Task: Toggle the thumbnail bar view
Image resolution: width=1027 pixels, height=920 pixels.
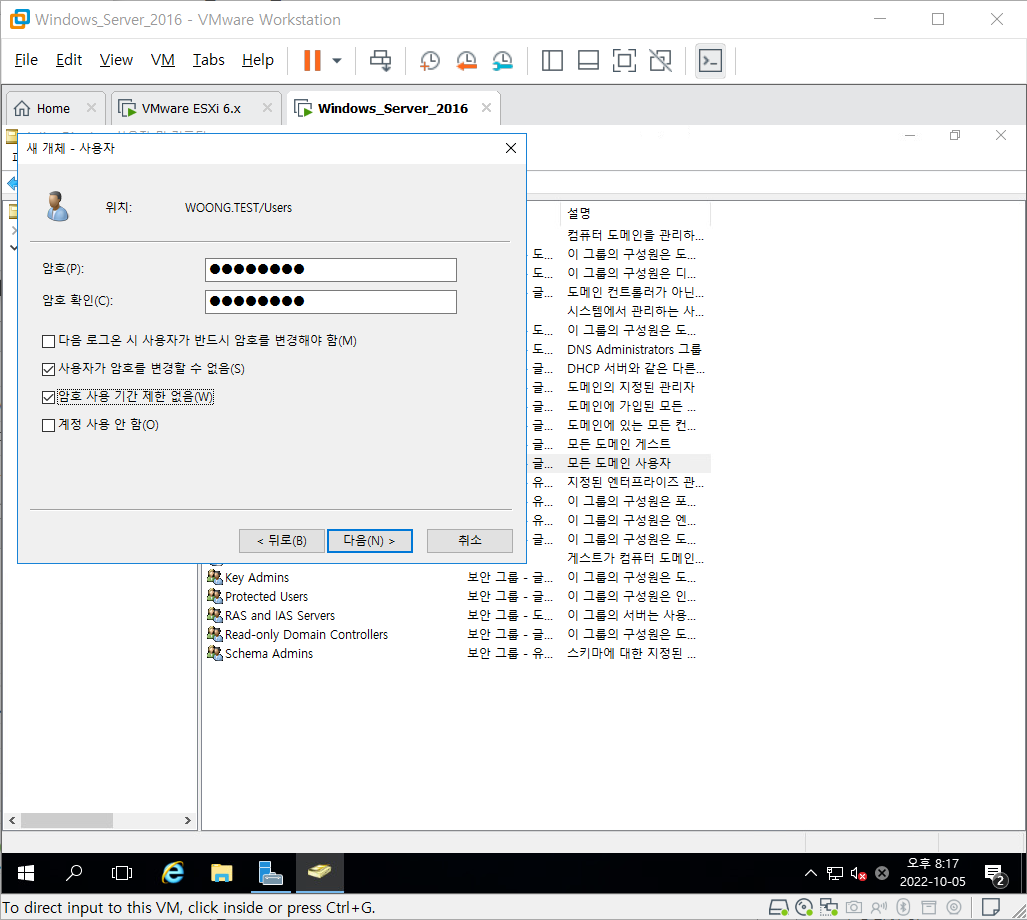Action: point(588,60)
